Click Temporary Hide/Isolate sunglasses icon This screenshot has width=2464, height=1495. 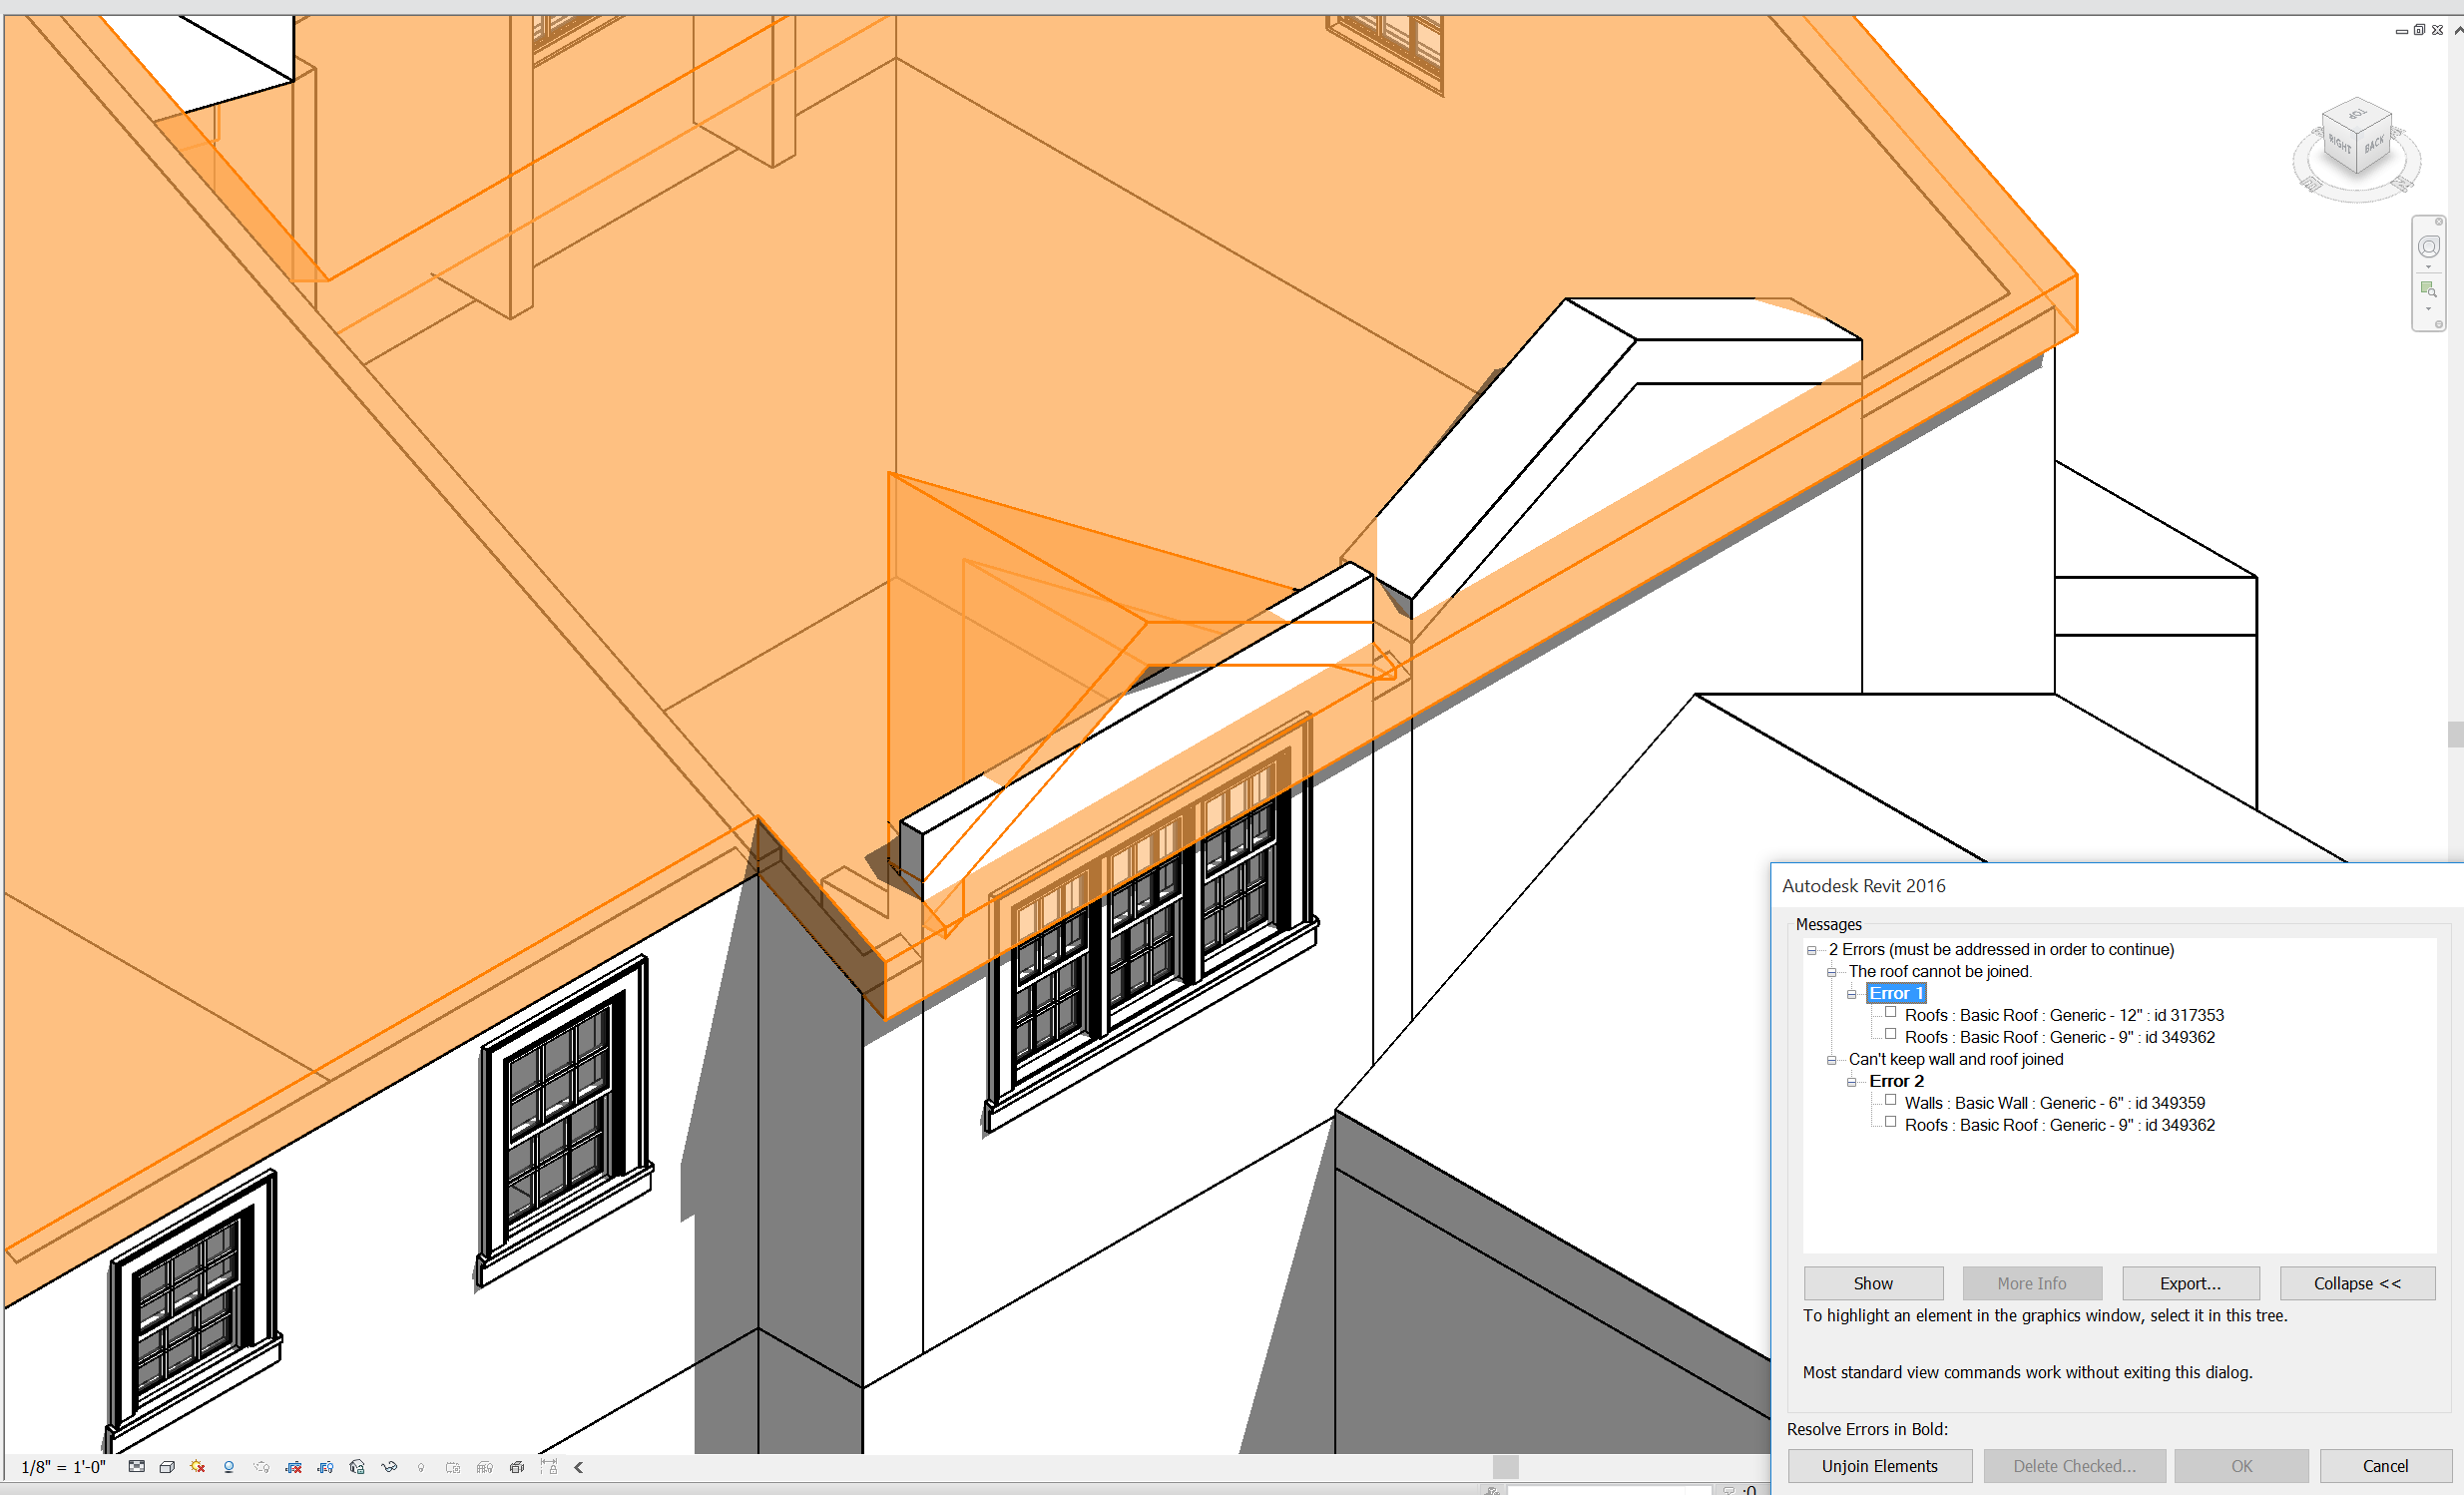click(389, 1467)
